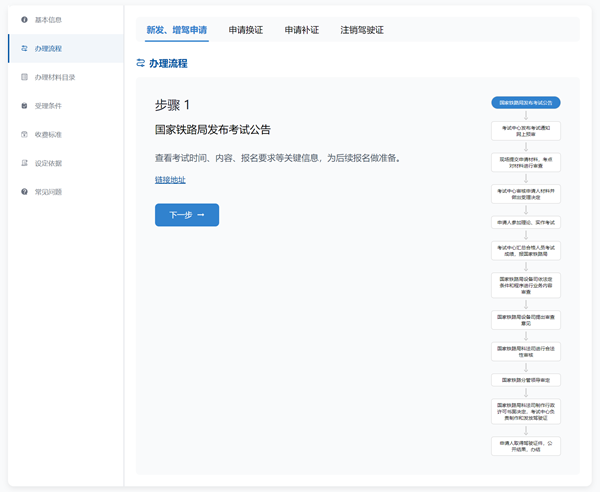Go to 收费标准 in the sidebar menu
Screen dimensions: 600x492
coord(48,134)
